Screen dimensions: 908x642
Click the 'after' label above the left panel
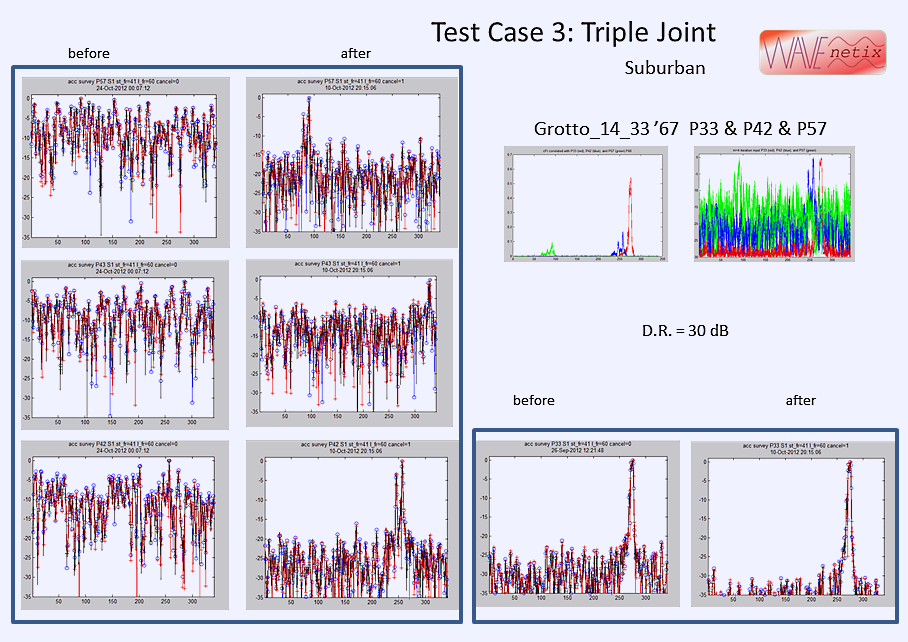[357, 53]
